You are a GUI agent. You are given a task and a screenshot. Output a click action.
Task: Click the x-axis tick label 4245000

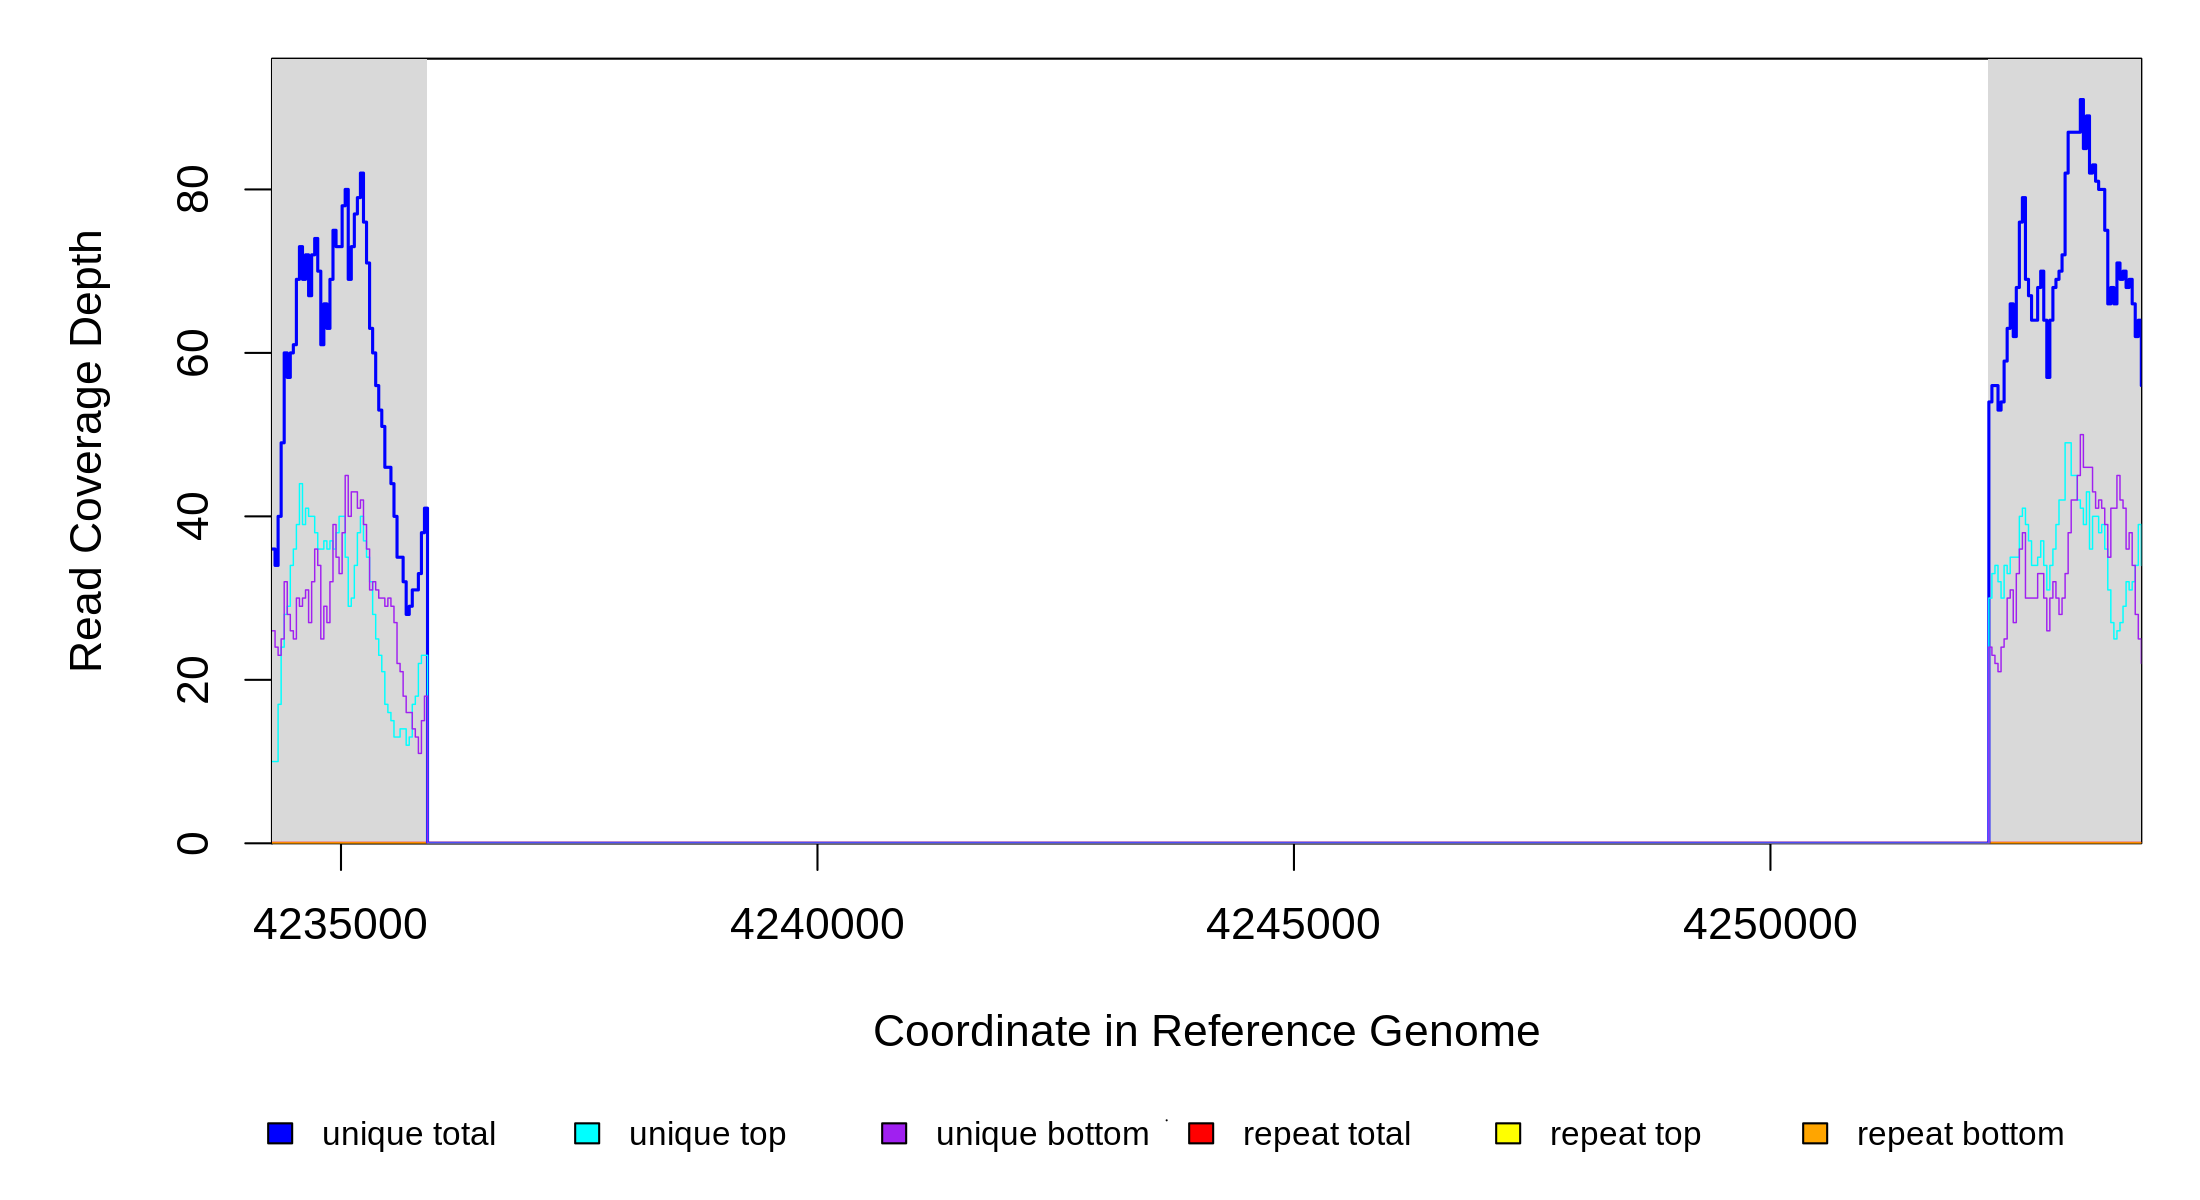click(x=1293, y=924)
